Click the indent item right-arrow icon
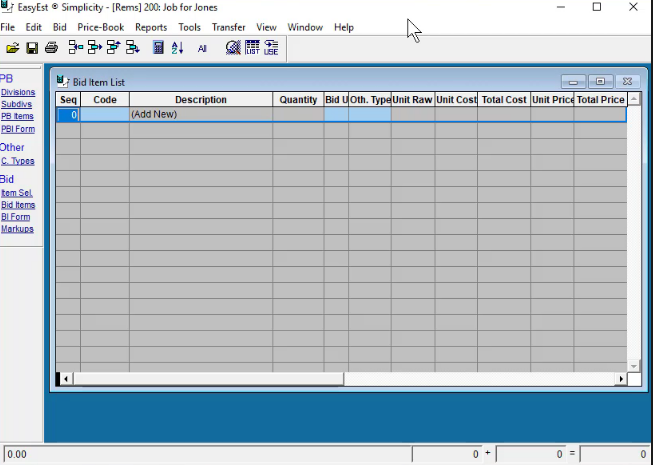The width and height of the screenshot is (653, 465). 95,47
